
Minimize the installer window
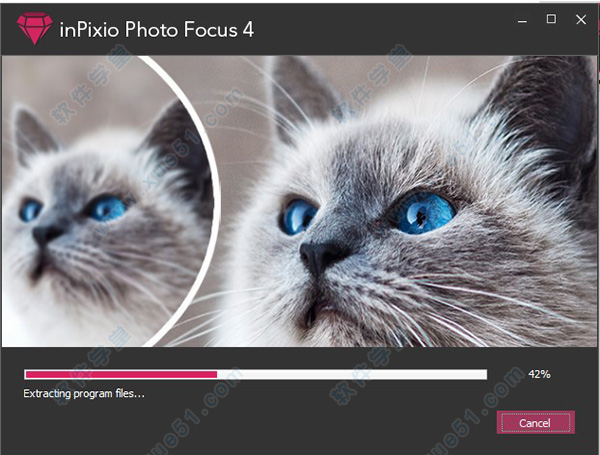tap(522, 21)
